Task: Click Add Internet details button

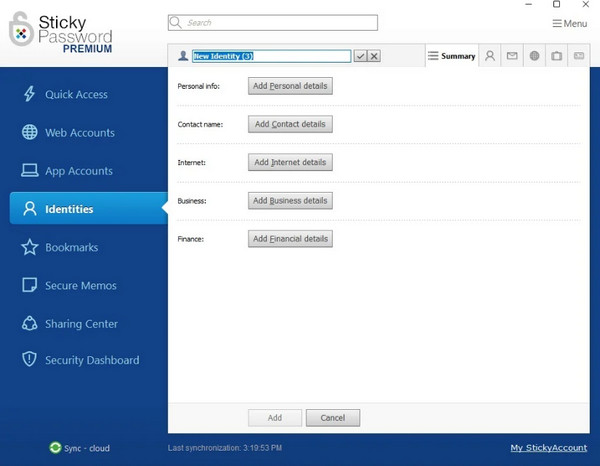Action: (x=290, y=162)
